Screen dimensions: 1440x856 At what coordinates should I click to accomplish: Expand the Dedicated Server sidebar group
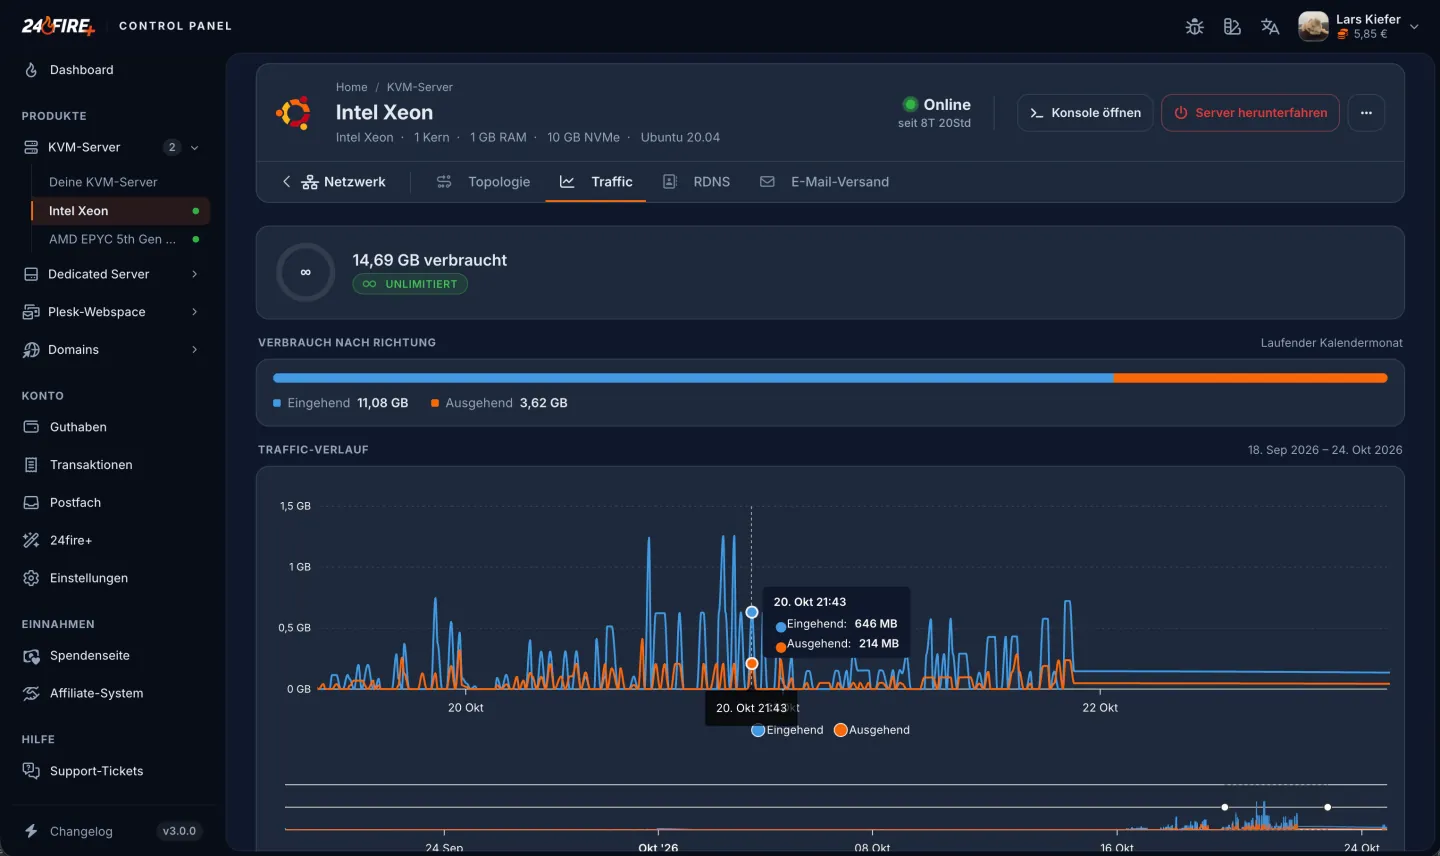click(194, 274)
